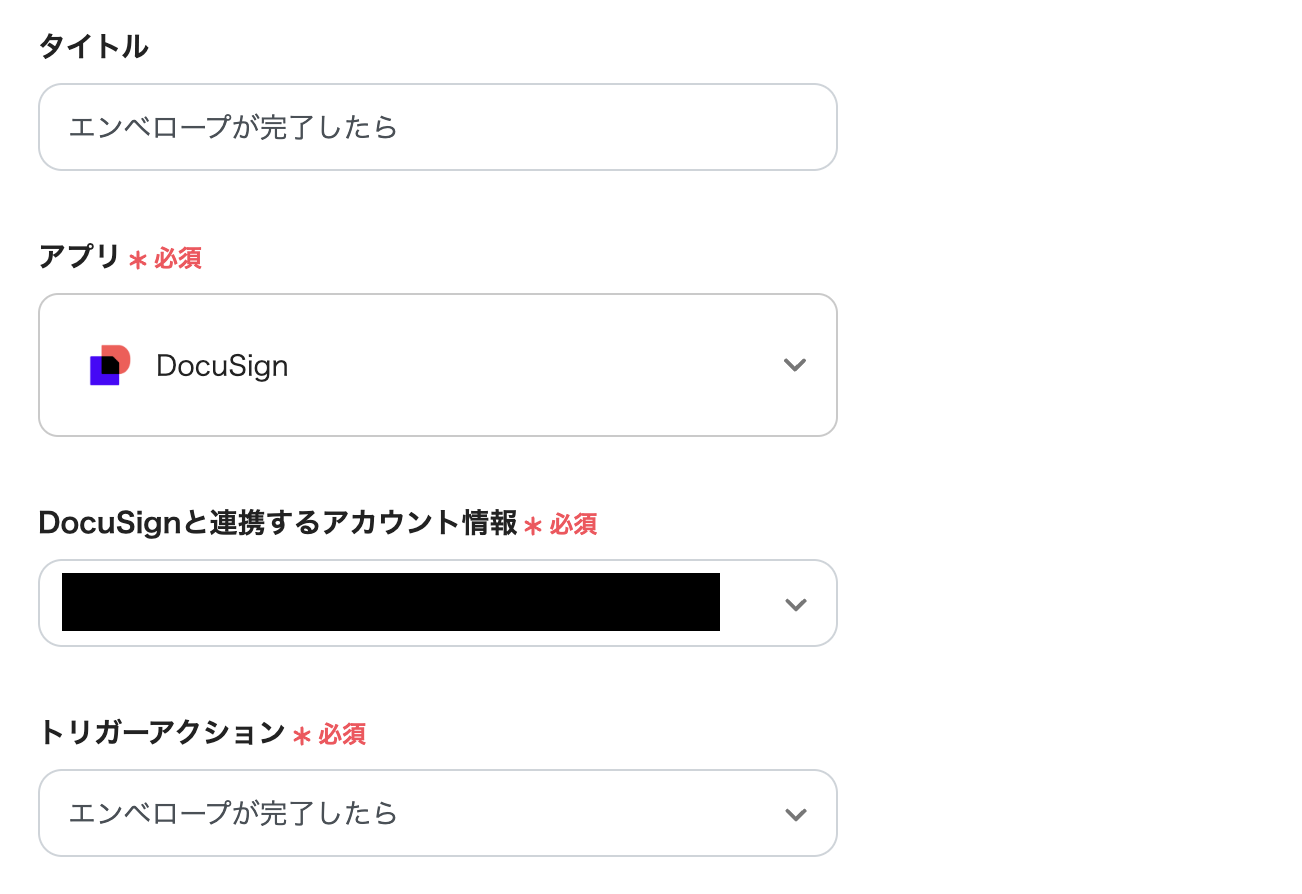Screen dimensions: 1302x894
Task: Click the asterisk beside トリガーアクション label
Action: pos(302,736)
